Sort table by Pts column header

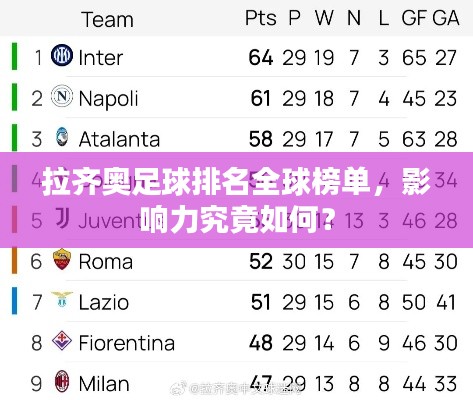[x=261, y=18]
